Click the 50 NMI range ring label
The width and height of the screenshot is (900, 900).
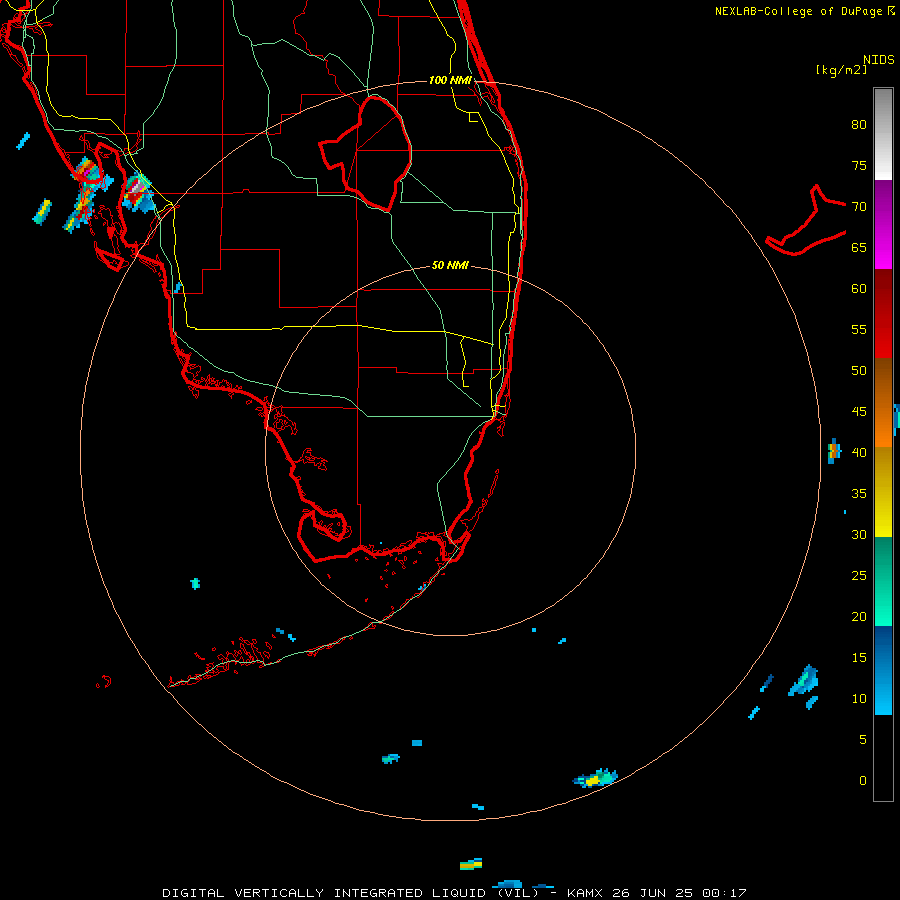click(450, 265)
